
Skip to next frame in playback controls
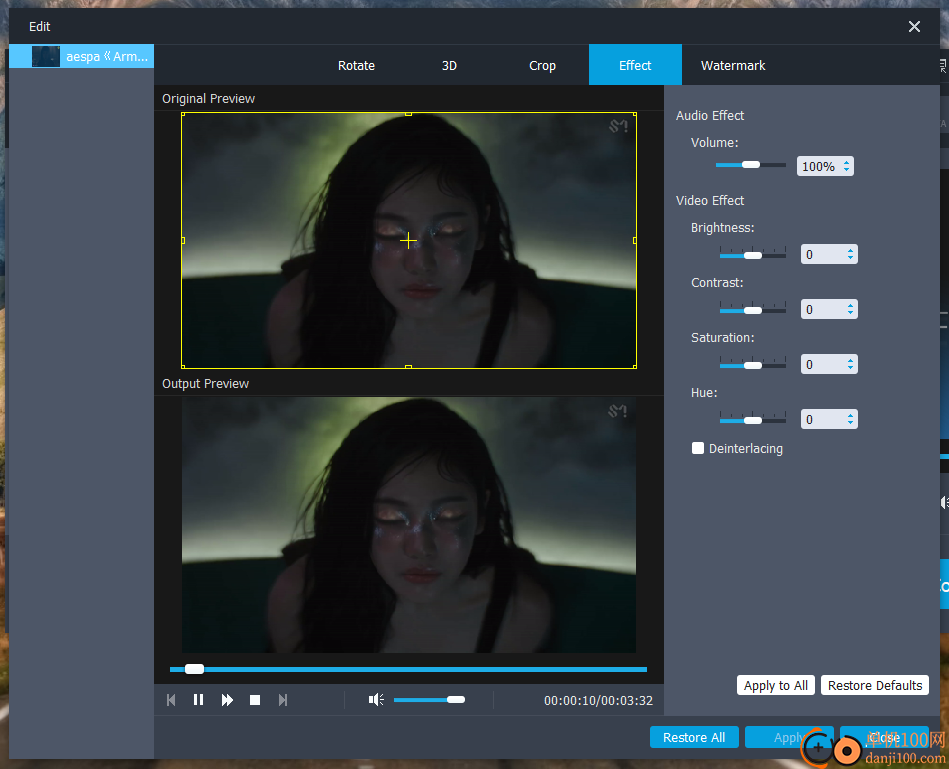point(283,700)
